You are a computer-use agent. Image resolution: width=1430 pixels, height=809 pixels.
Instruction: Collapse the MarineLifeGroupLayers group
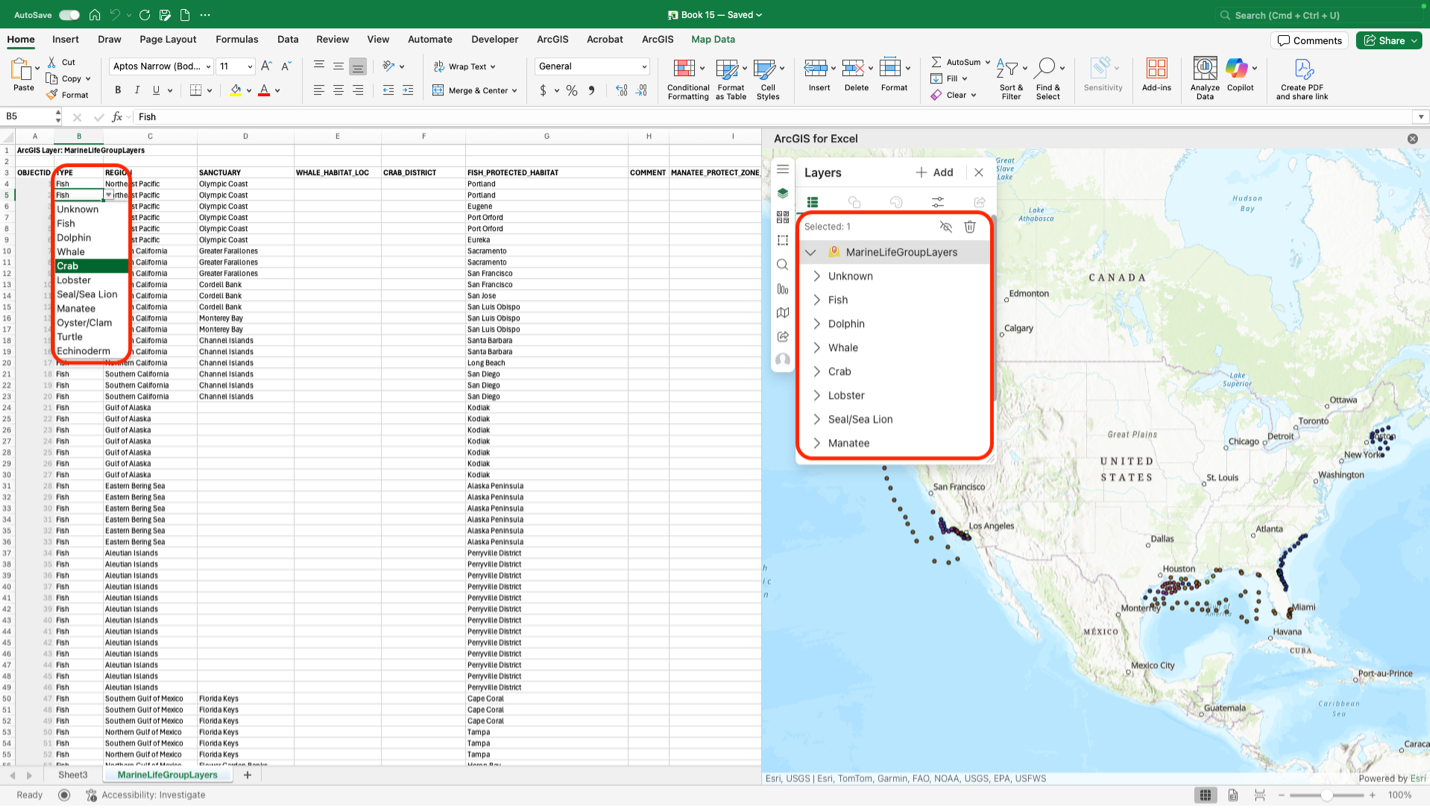coord(810,252)
